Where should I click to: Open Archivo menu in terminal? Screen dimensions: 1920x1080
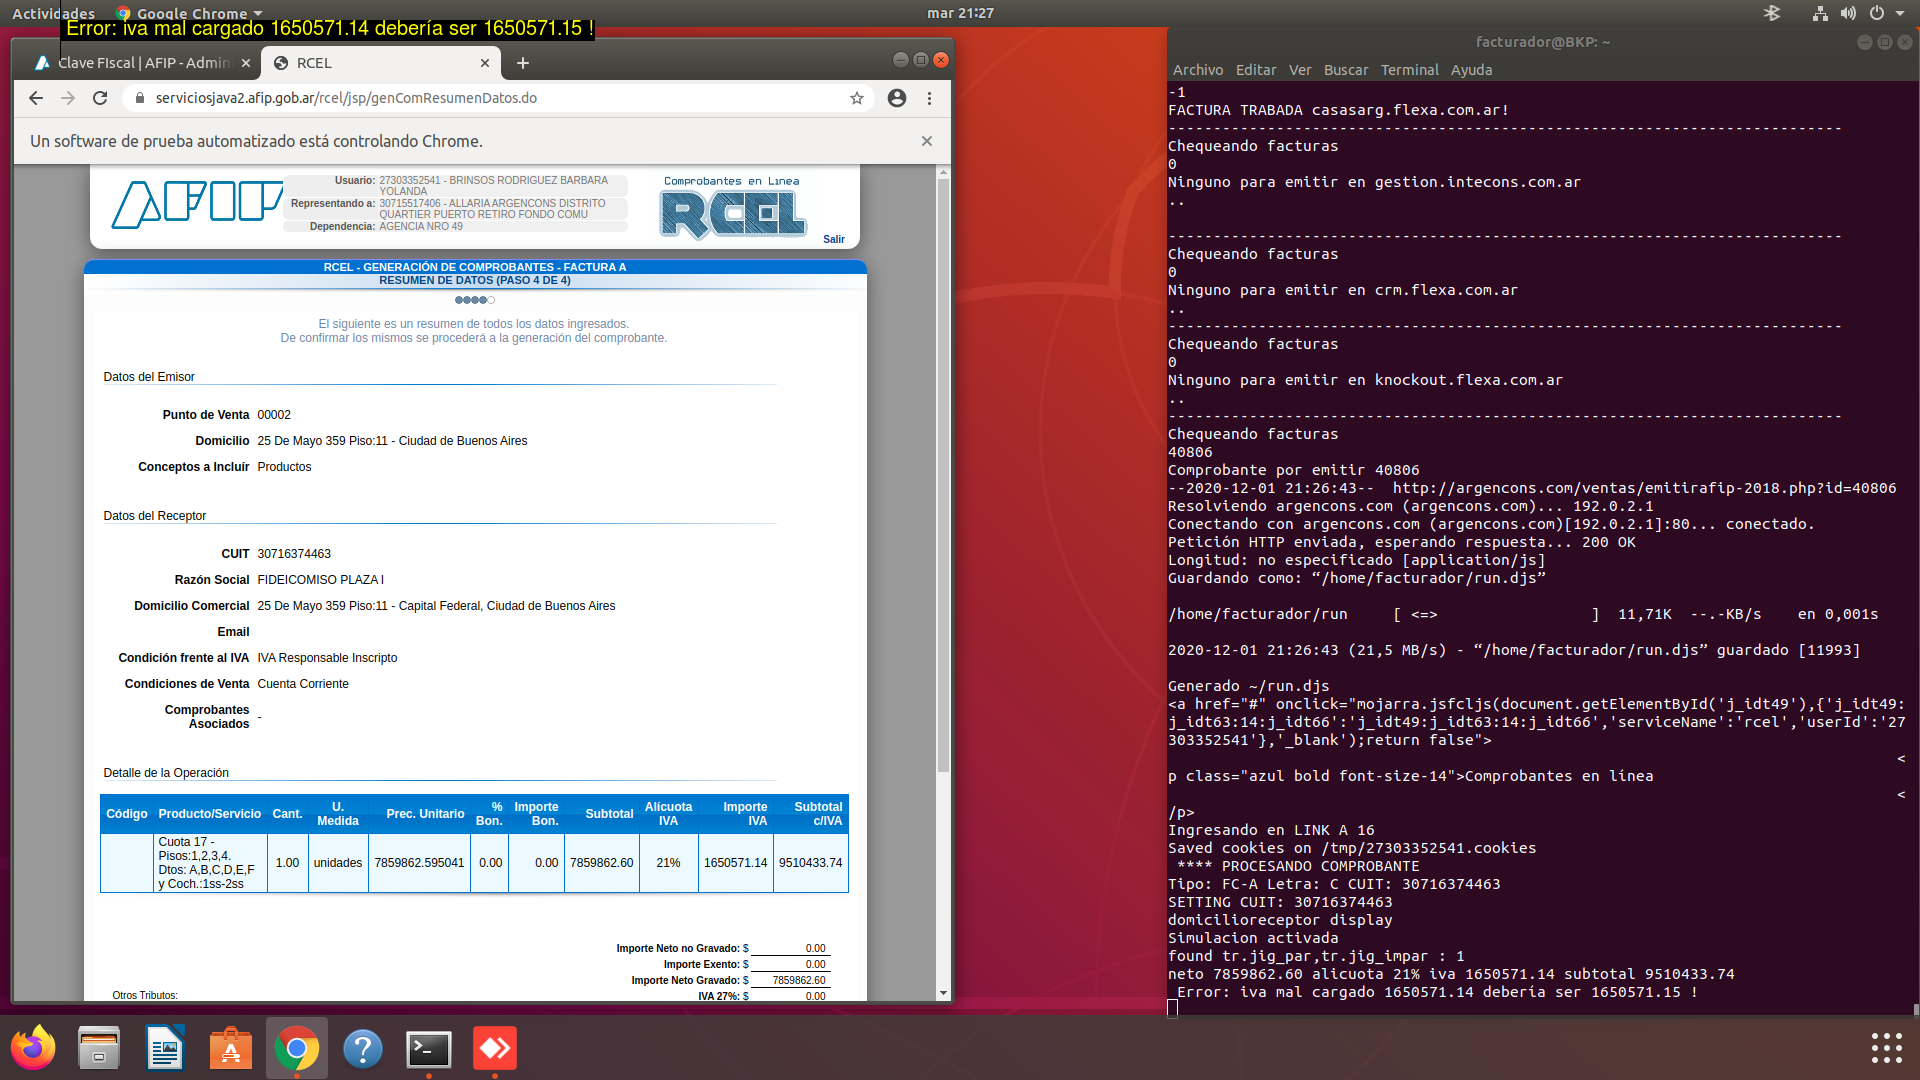[x=1198, y=70]
